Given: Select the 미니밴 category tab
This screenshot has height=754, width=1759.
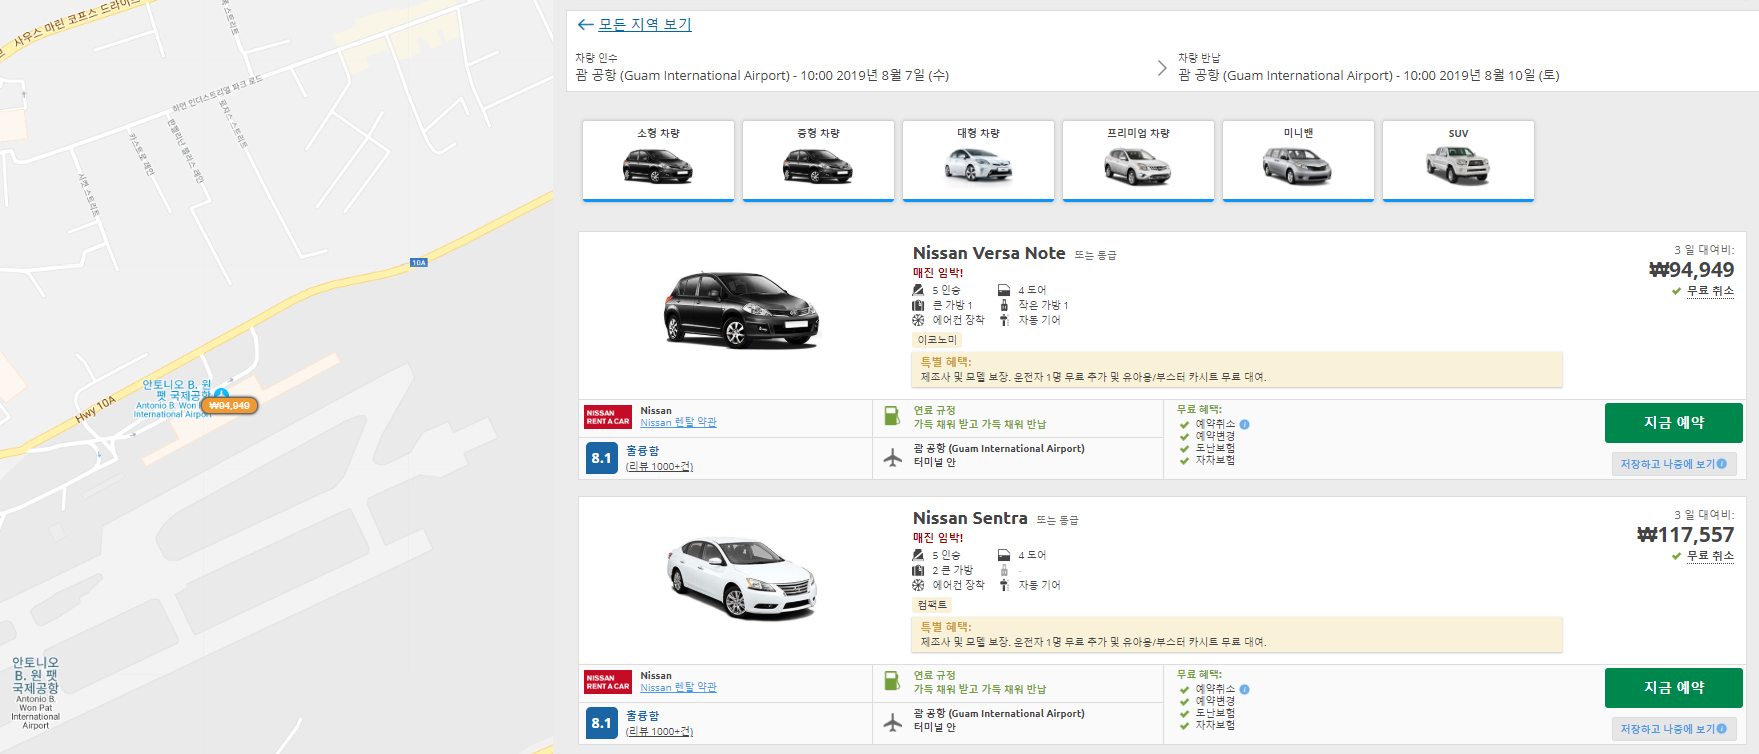Looking at the screenshot, I should tap(1298, 161).
